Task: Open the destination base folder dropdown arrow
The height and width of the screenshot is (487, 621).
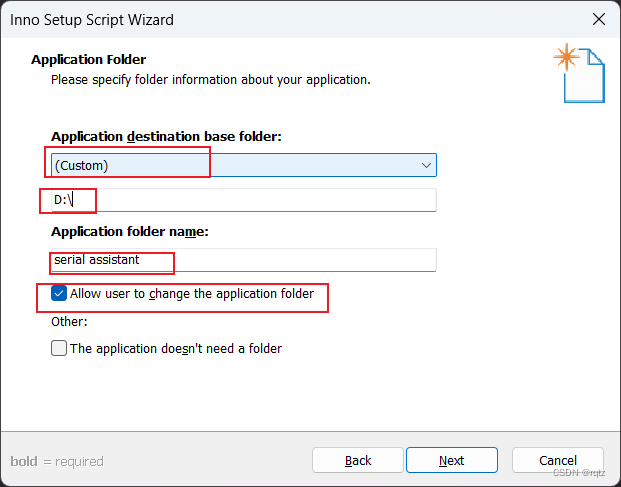Action: point(426,165)
